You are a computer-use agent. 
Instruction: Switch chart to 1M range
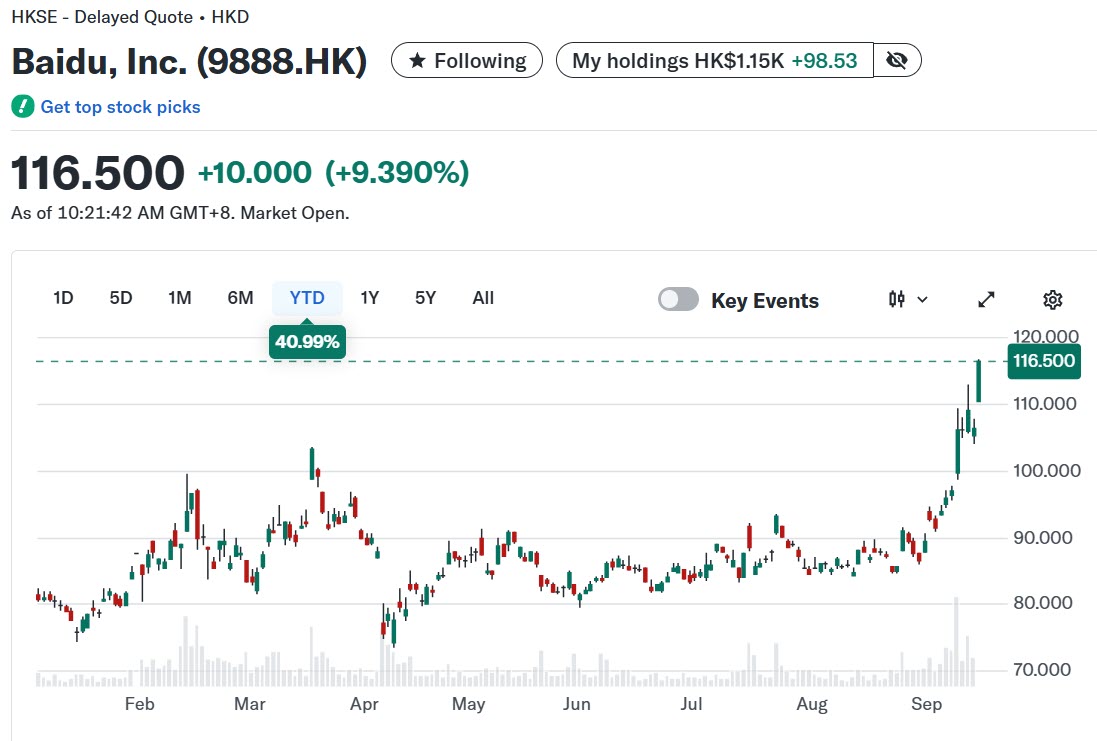point(180,298)
